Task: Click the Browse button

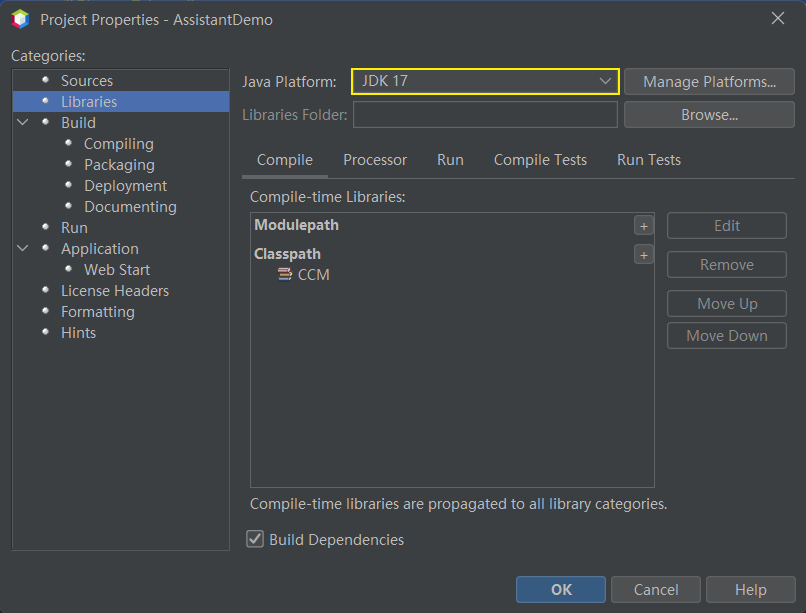Action: 709,115
